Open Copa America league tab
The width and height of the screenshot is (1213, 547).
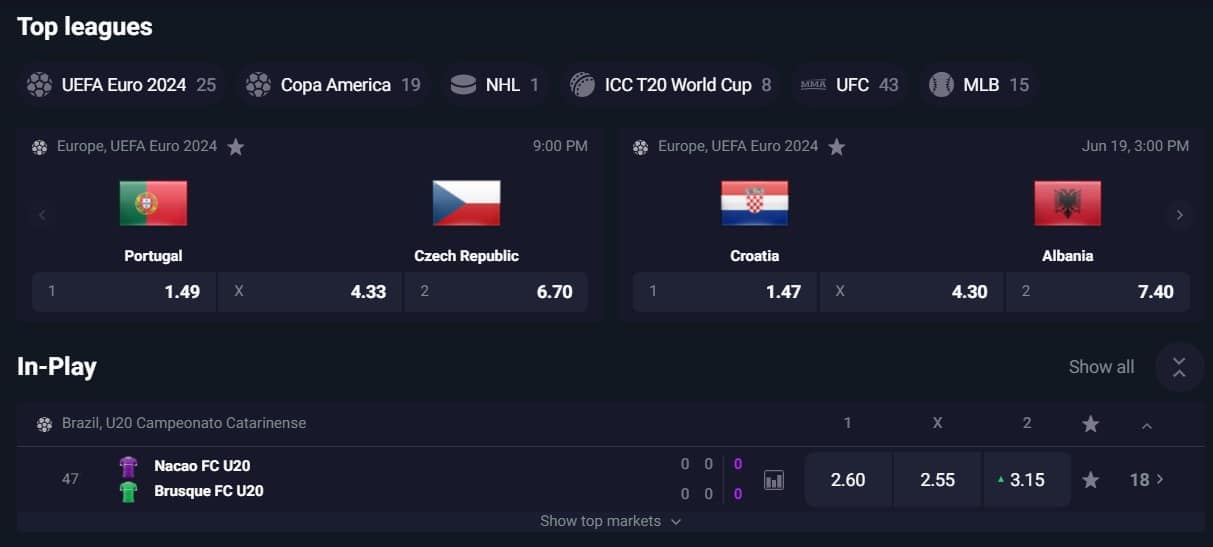click(x=334, y=85)
